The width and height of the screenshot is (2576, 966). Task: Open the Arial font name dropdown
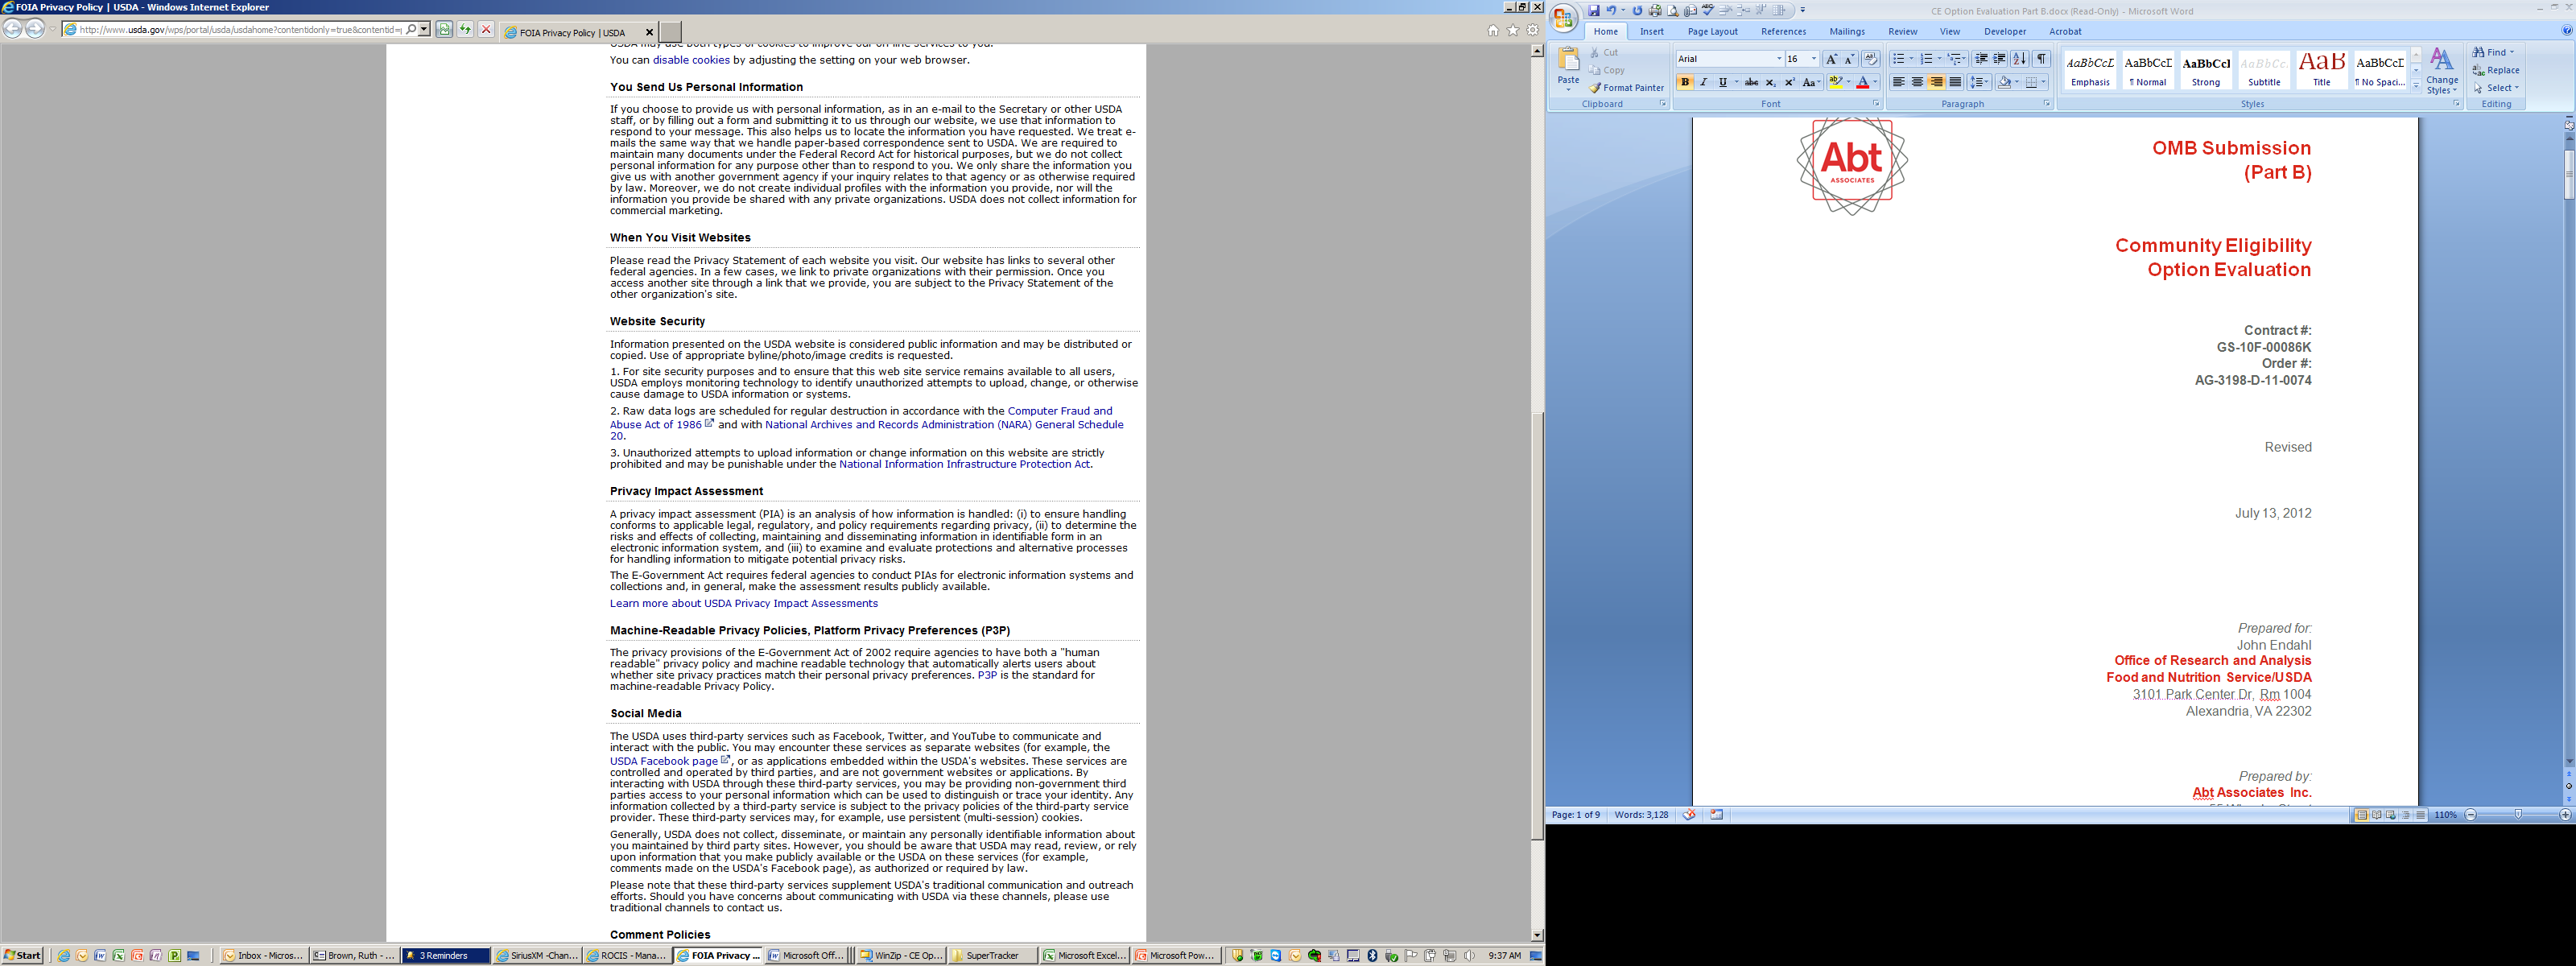tap(1779, 59)
